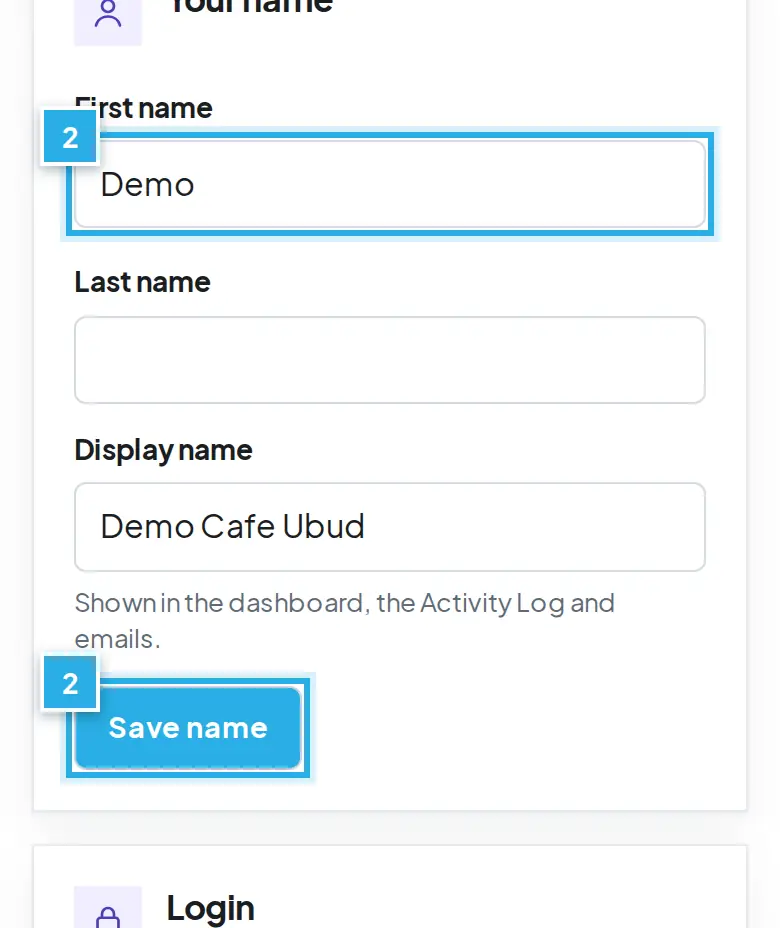This screenshot has width=780, height=928.
Task: Click the word Demo in First name
Action: coord(147,185)
